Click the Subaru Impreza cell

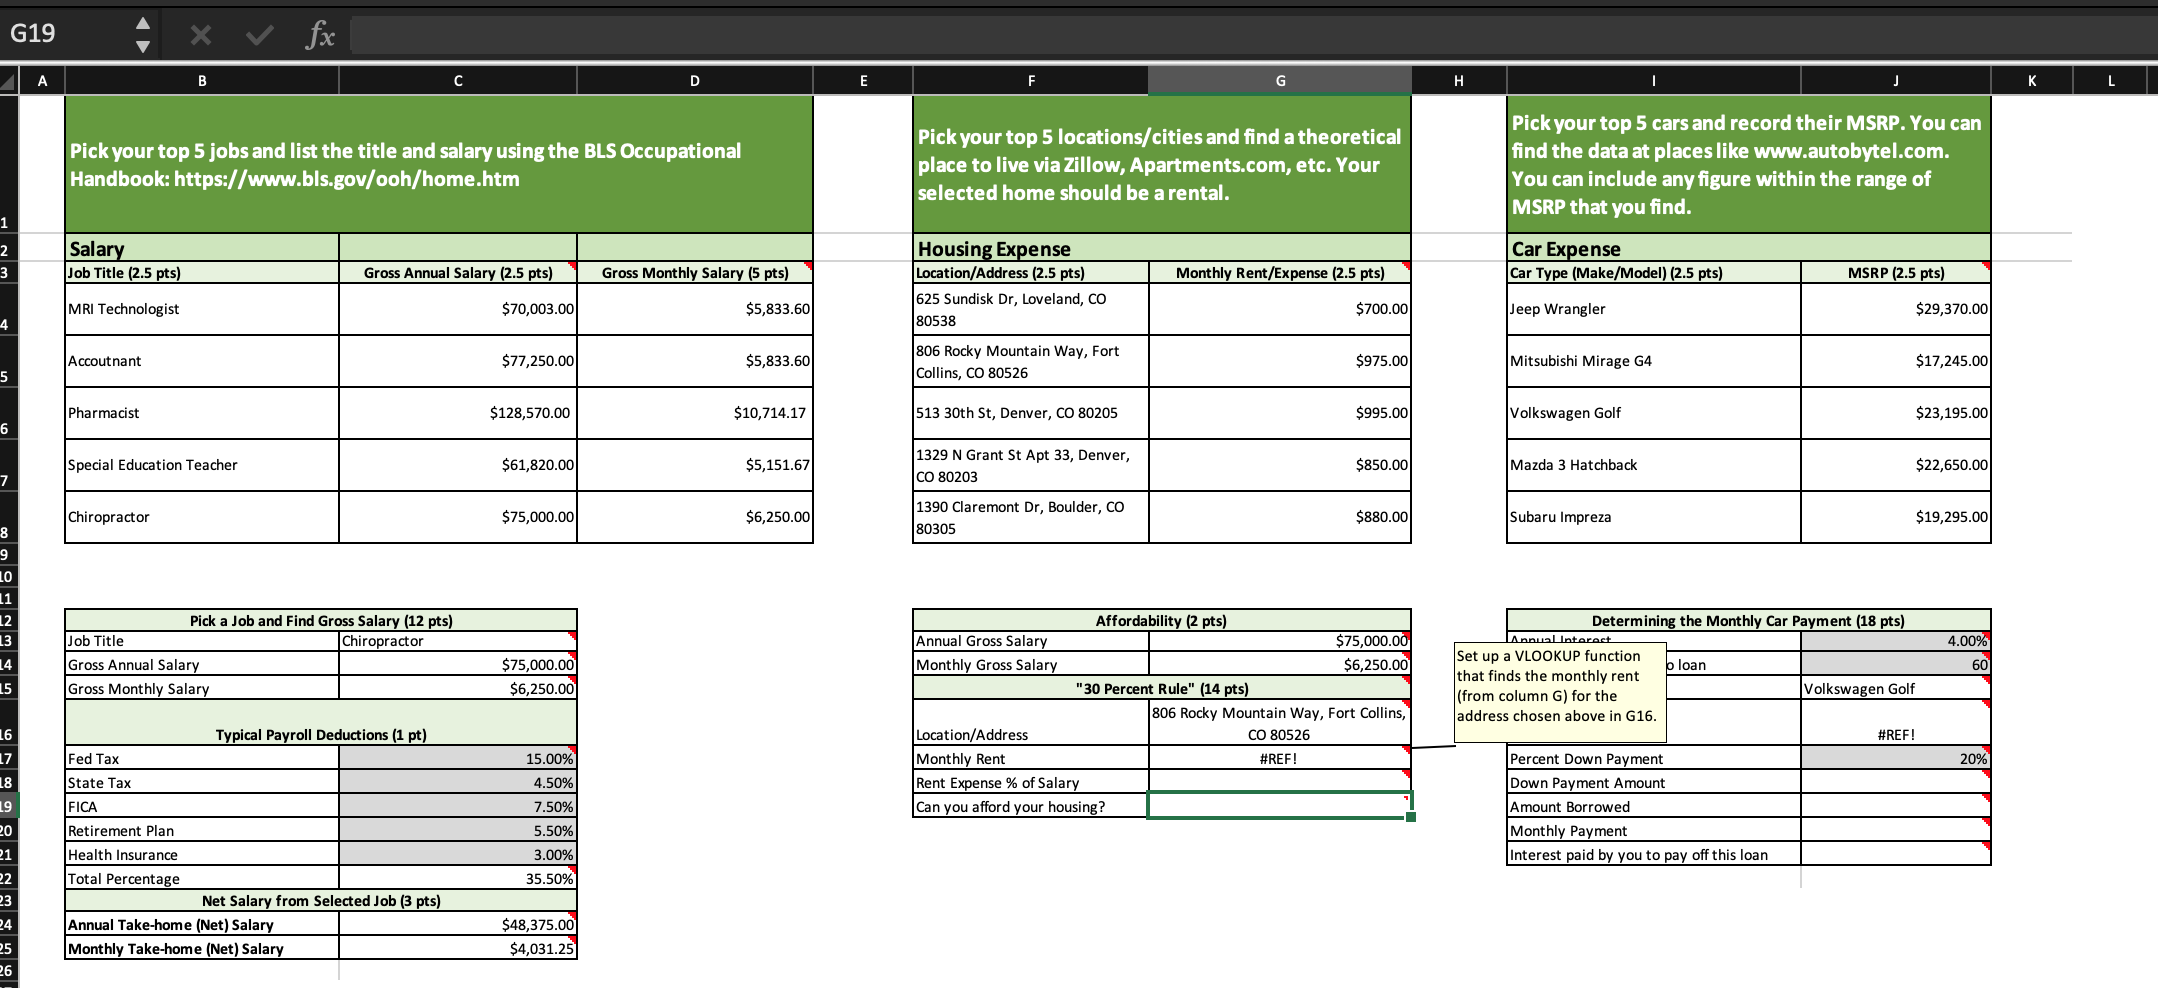1654,517
